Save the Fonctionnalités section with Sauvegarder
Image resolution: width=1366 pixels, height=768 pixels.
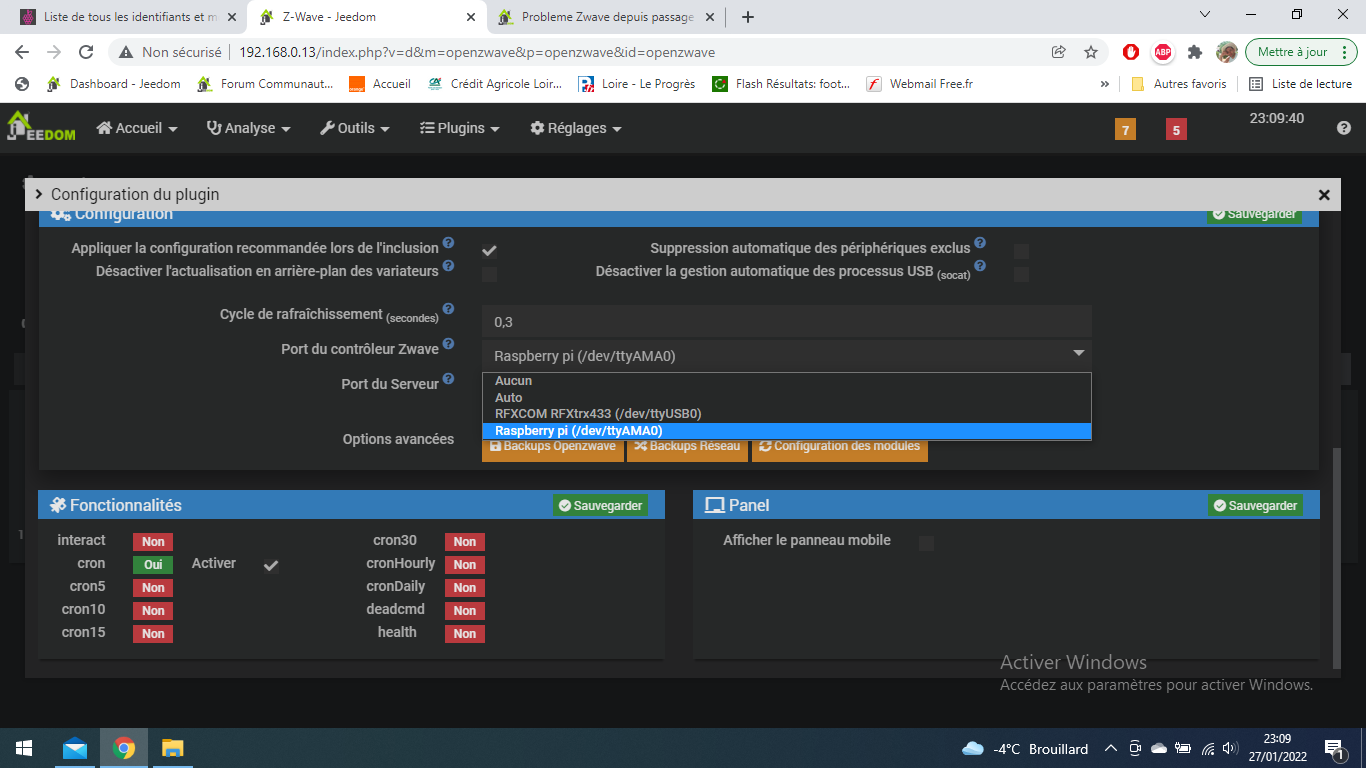tap(600, 505)
